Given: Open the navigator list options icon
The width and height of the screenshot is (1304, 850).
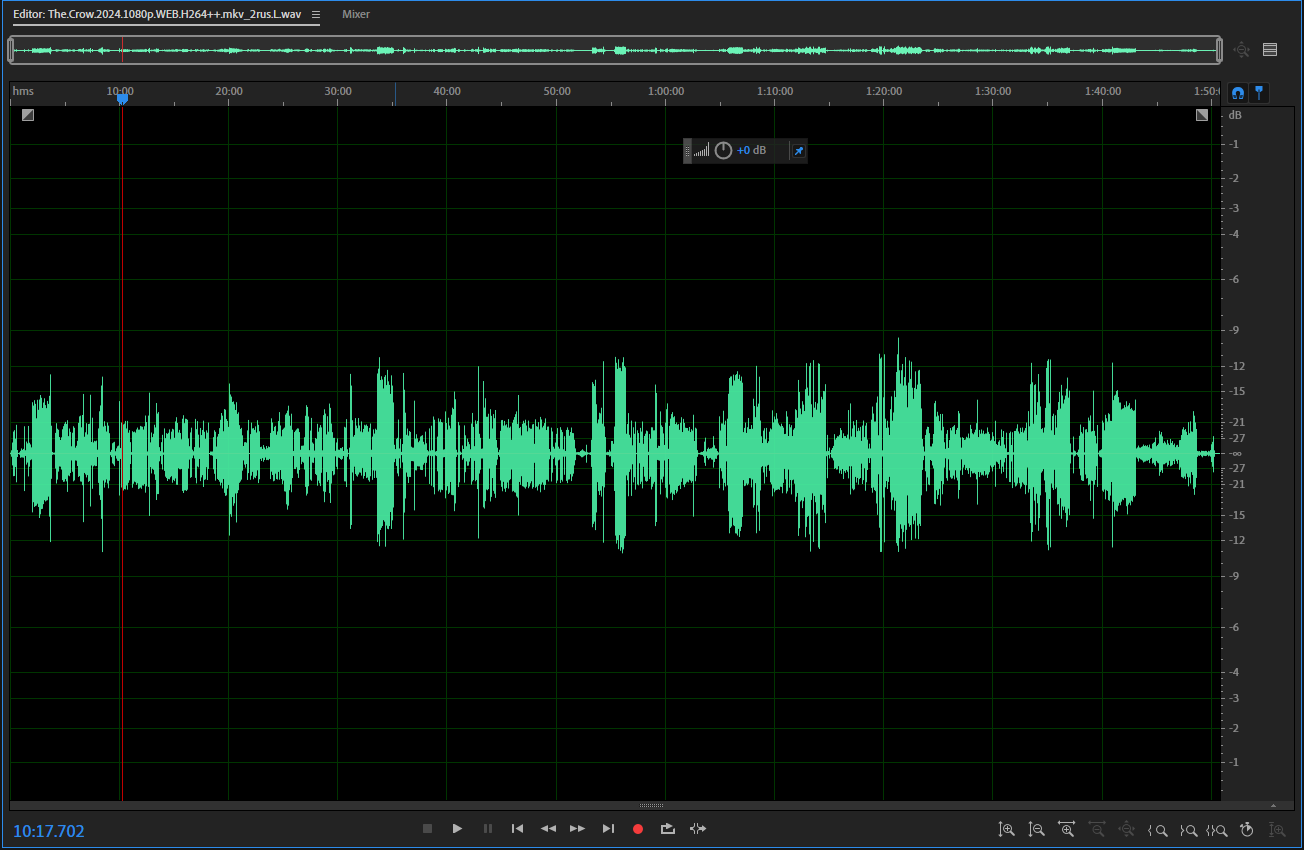Looking at the screenshot, I should pyautogui.click(x=1270, y=49).
